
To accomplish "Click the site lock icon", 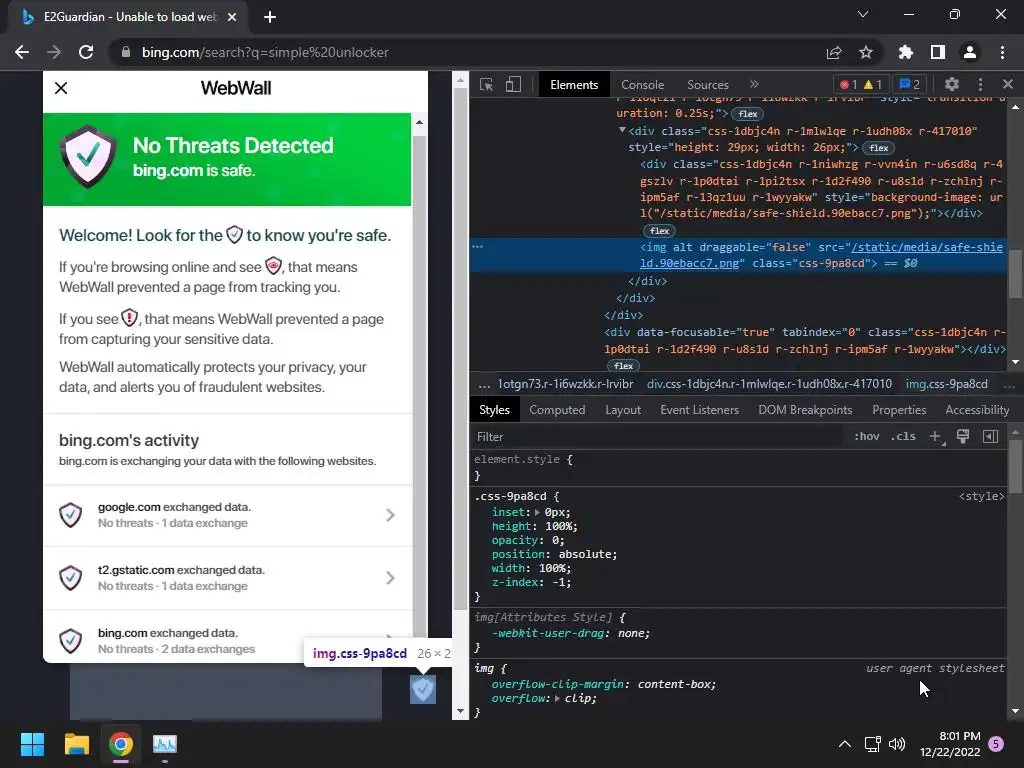I will point(126,52).
